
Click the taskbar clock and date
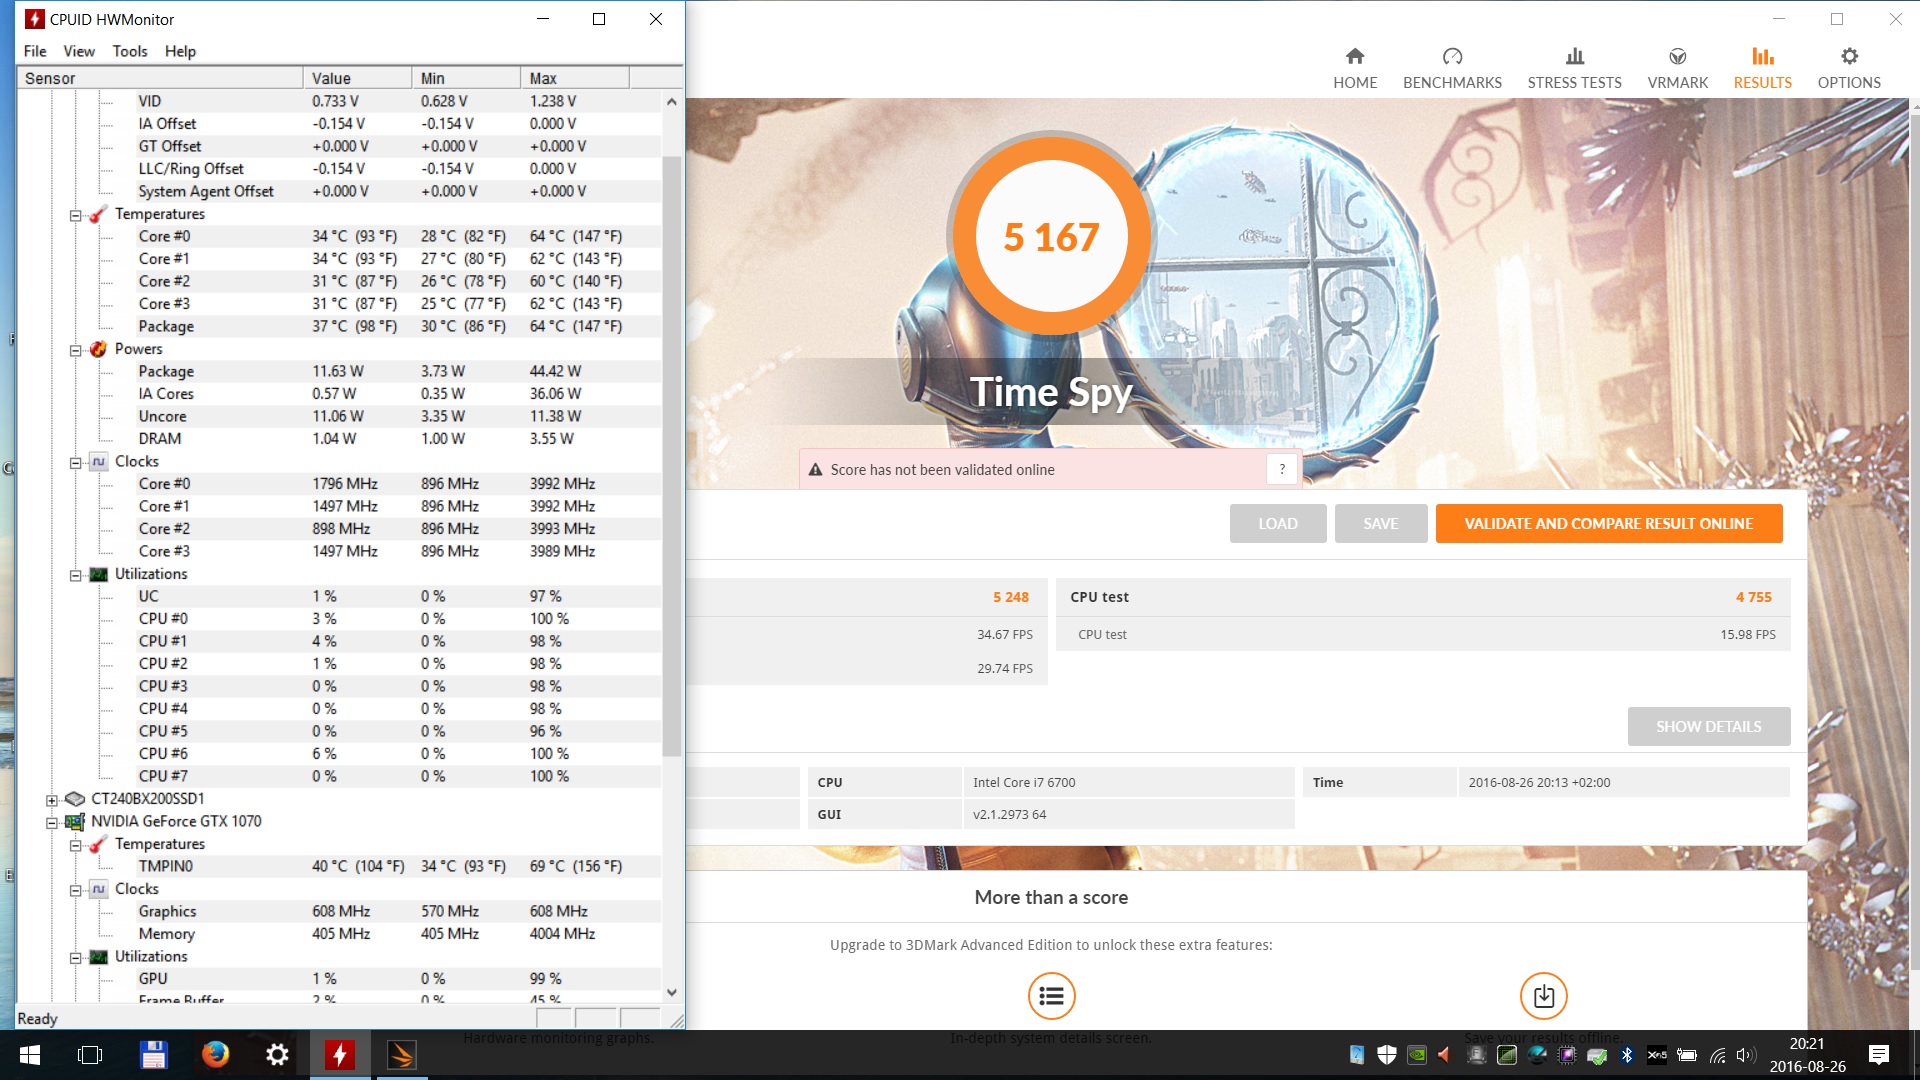(1807, 1055)
